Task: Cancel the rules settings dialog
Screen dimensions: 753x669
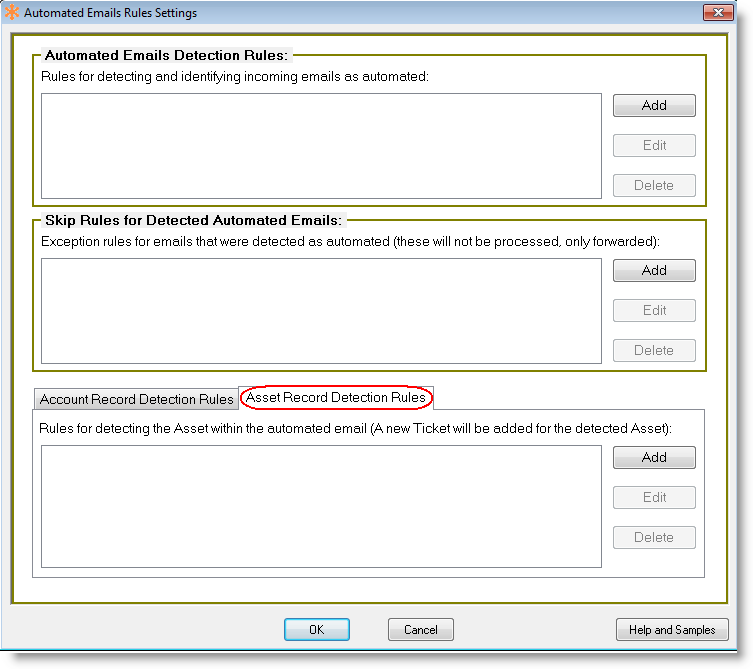Action: point(421,630)
